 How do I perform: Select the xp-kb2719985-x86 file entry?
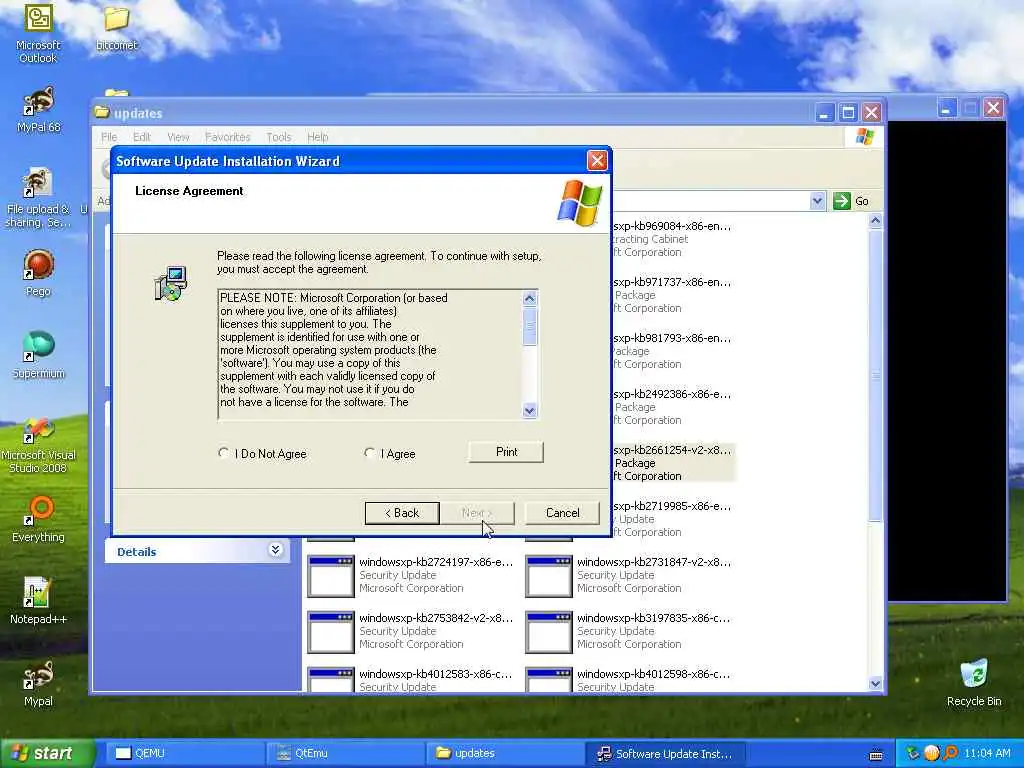(x=672, y=519)
